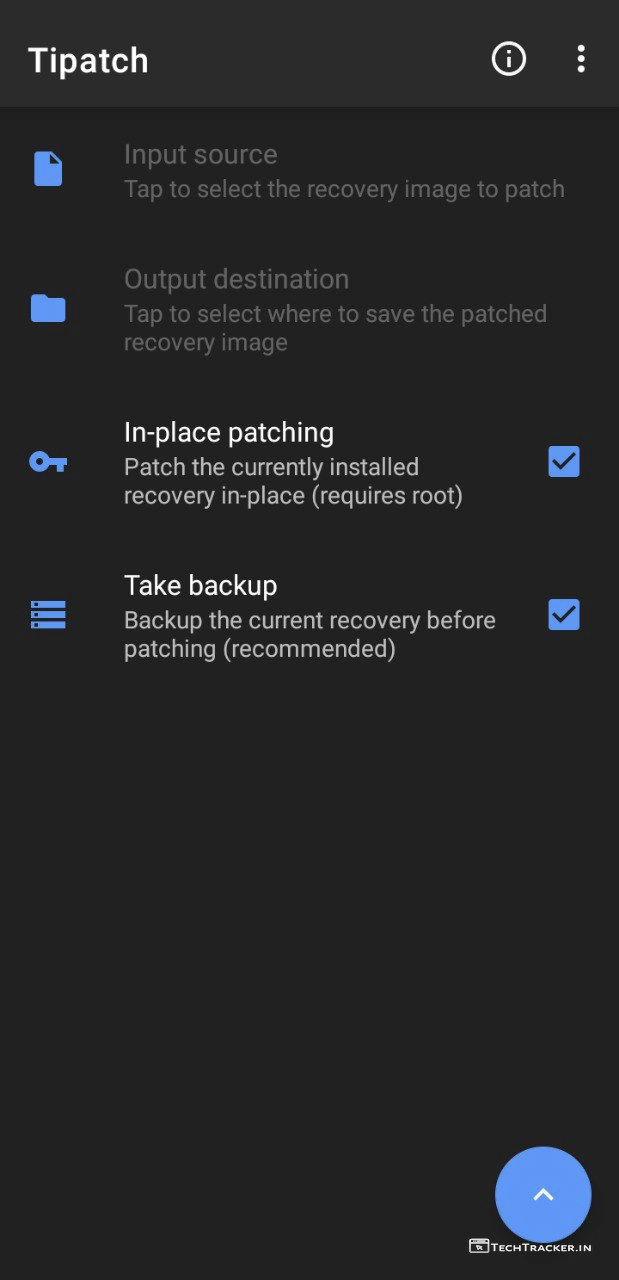Open the info icon in toolbar
Image resolution: width=619 pixels, height=1280 pixels.
point(509,59)
